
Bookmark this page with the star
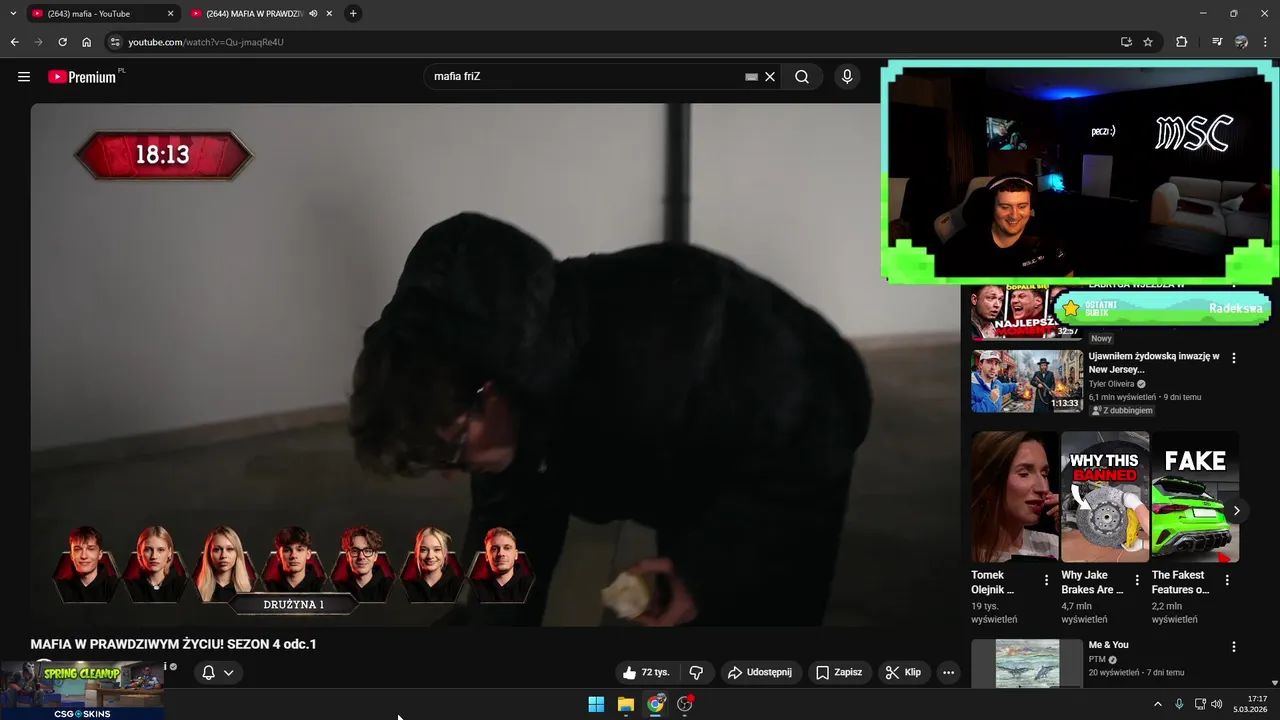coord(1148,42)
